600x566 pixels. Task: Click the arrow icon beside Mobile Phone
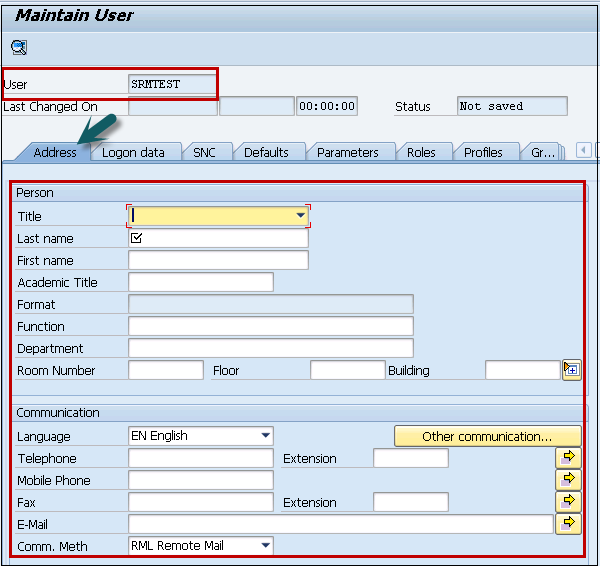tap(570, 480)
